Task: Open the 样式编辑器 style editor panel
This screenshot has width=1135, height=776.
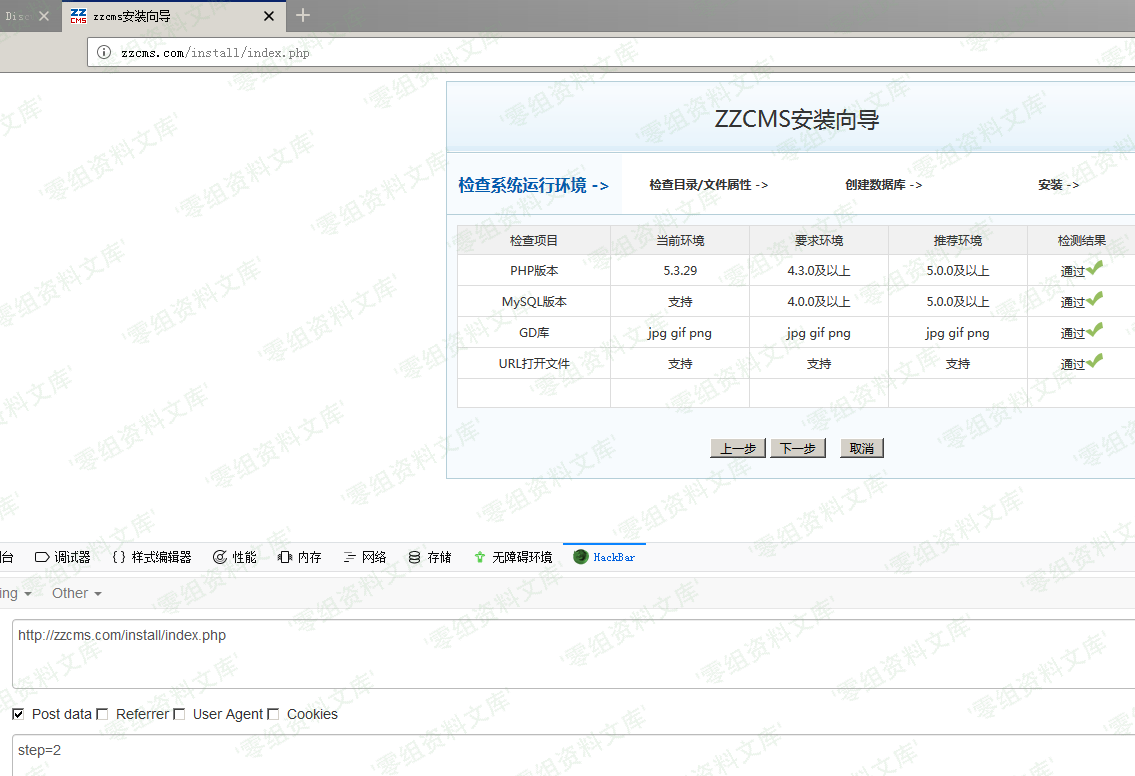Action: pyautogui.click(x=151, y=557)
